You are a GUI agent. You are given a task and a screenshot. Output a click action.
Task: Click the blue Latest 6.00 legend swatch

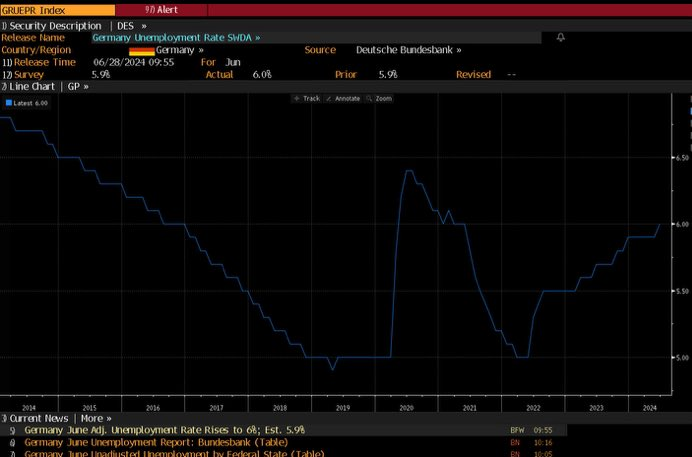click(x=8, y=103)
